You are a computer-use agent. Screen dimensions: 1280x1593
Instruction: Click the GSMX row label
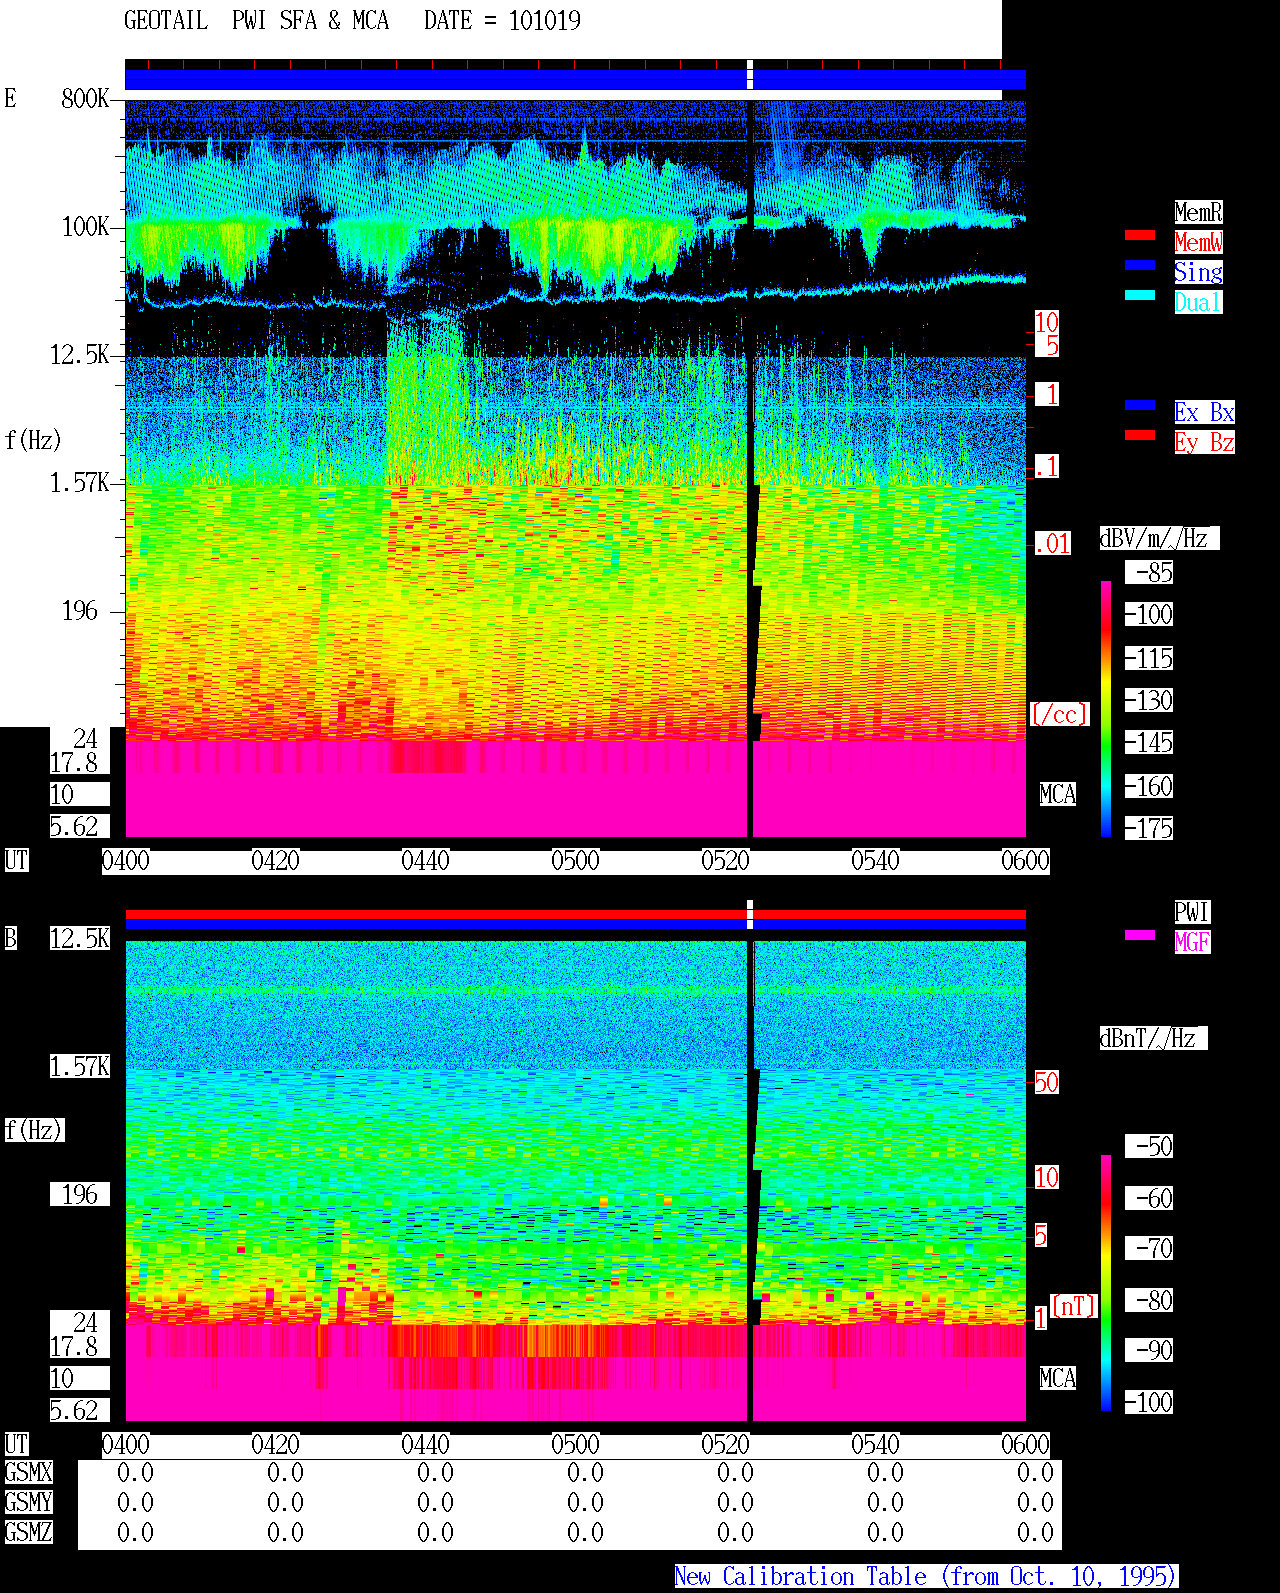(28, 1472)
